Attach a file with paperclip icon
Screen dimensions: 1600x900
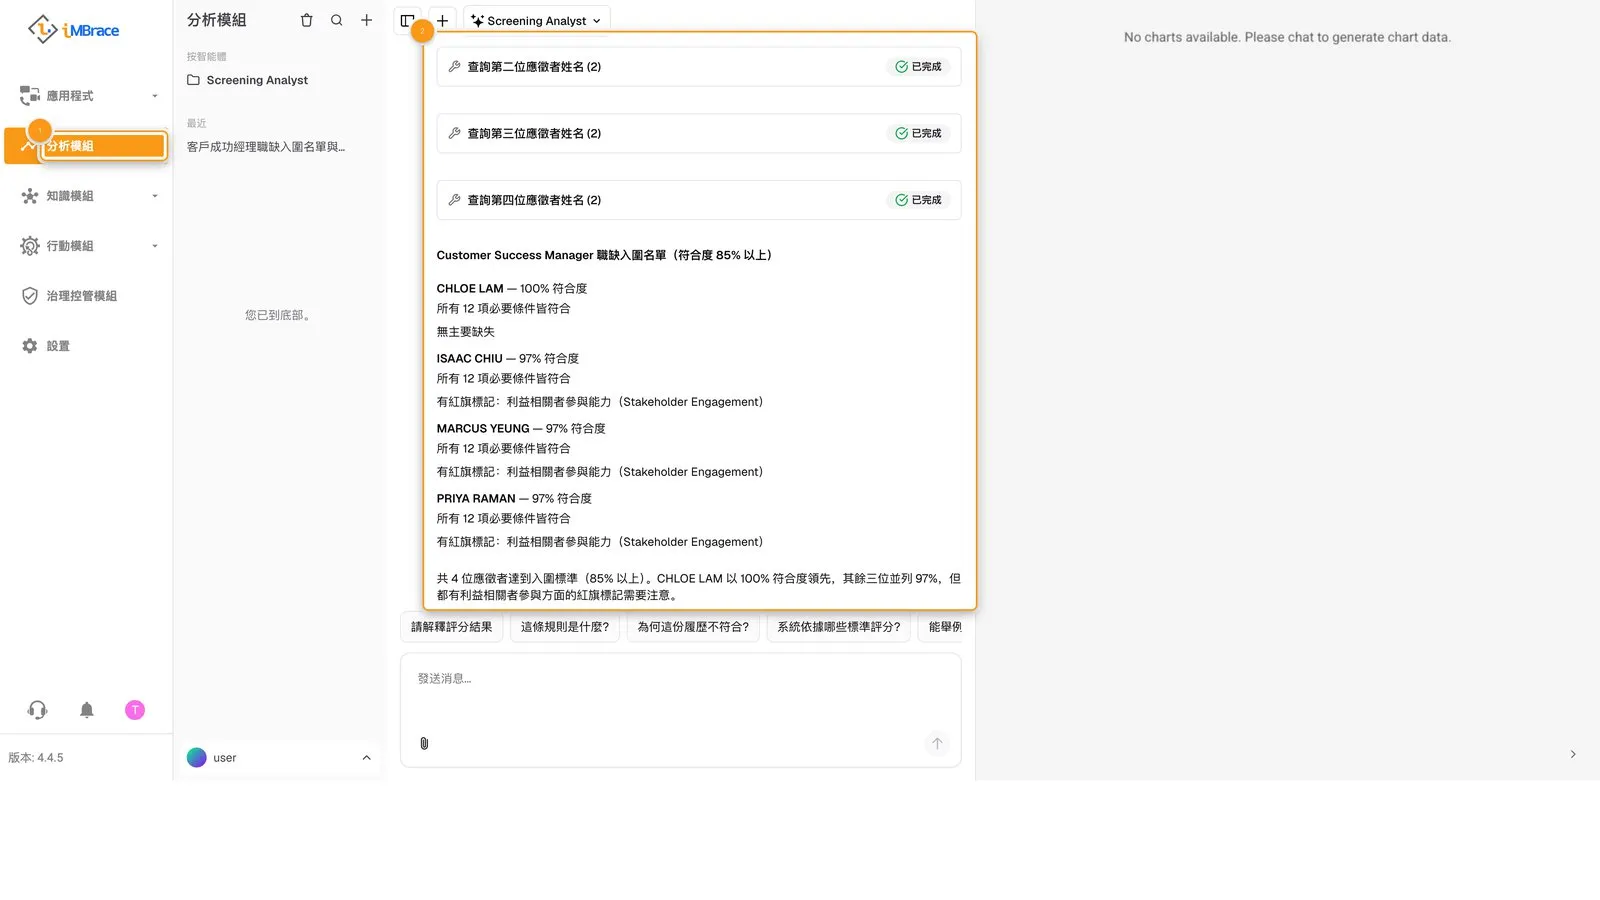tap(424, 743)
